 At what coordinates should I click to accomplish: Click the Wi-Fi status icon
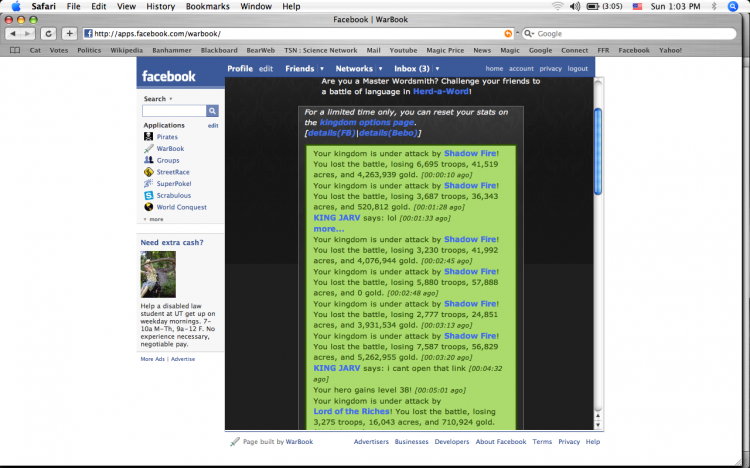click(x=557, y=6)
